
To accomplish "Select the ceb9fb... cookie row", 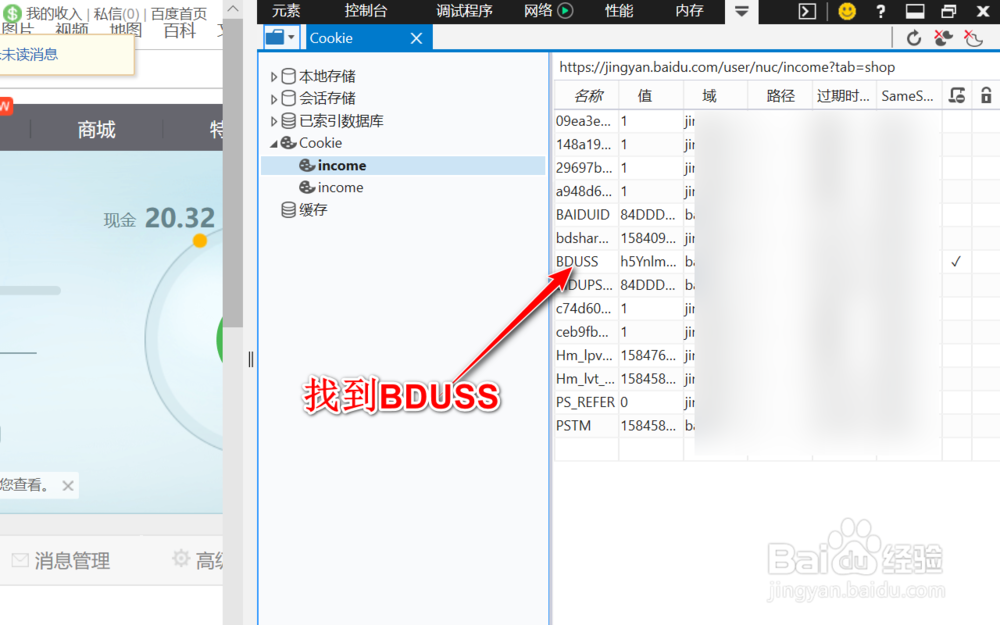I will 777,332.
